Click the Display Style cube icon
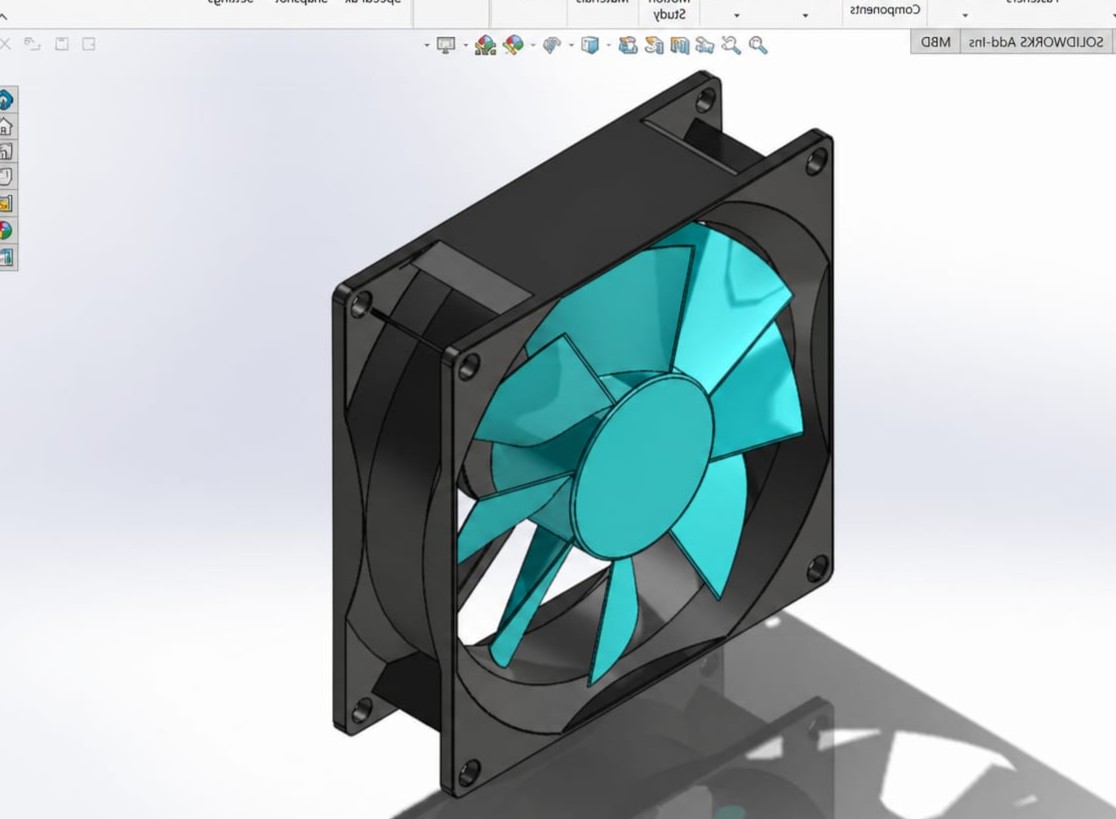The width and height of the screenshot is (1116, 819). [x=590, y=46]
